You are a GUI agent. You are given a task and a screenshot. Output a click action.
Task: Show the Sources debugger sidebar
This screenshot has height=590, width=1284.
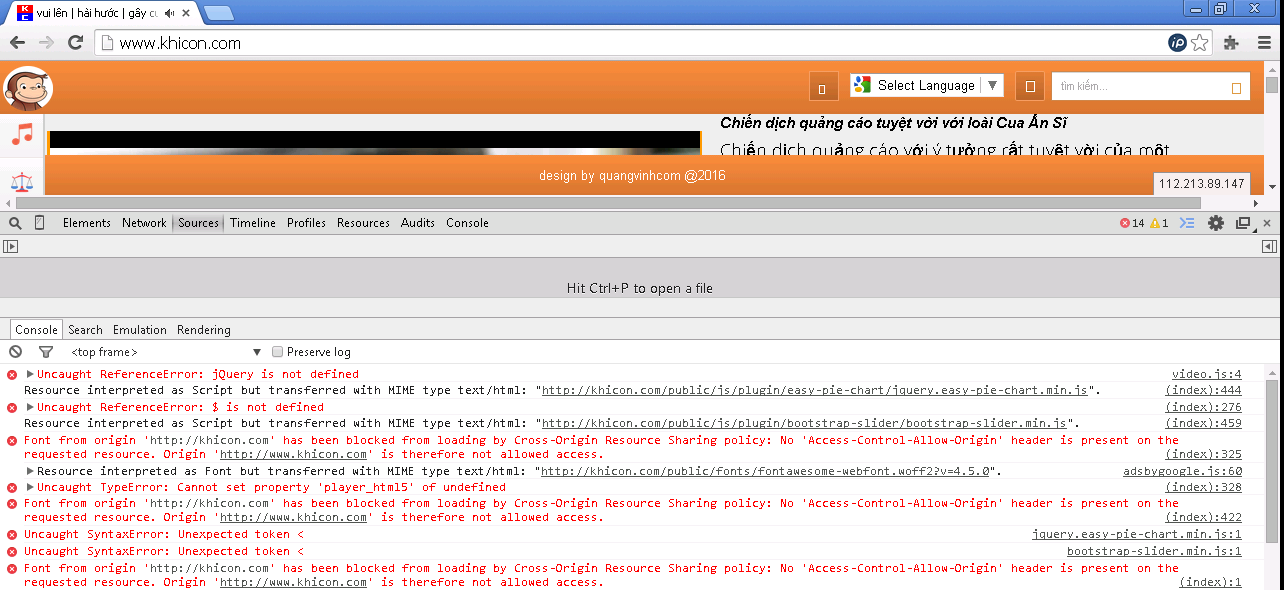1269,246
